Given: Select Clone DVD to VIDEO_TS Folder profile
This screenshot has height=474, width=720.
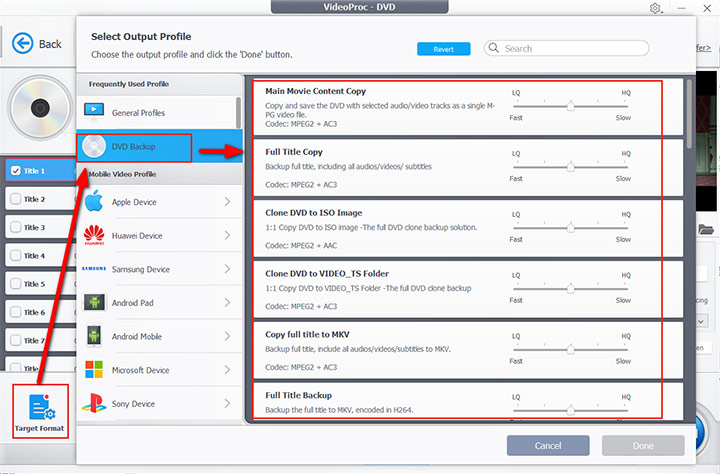Looking at the screenshot, I should [468, 289].
